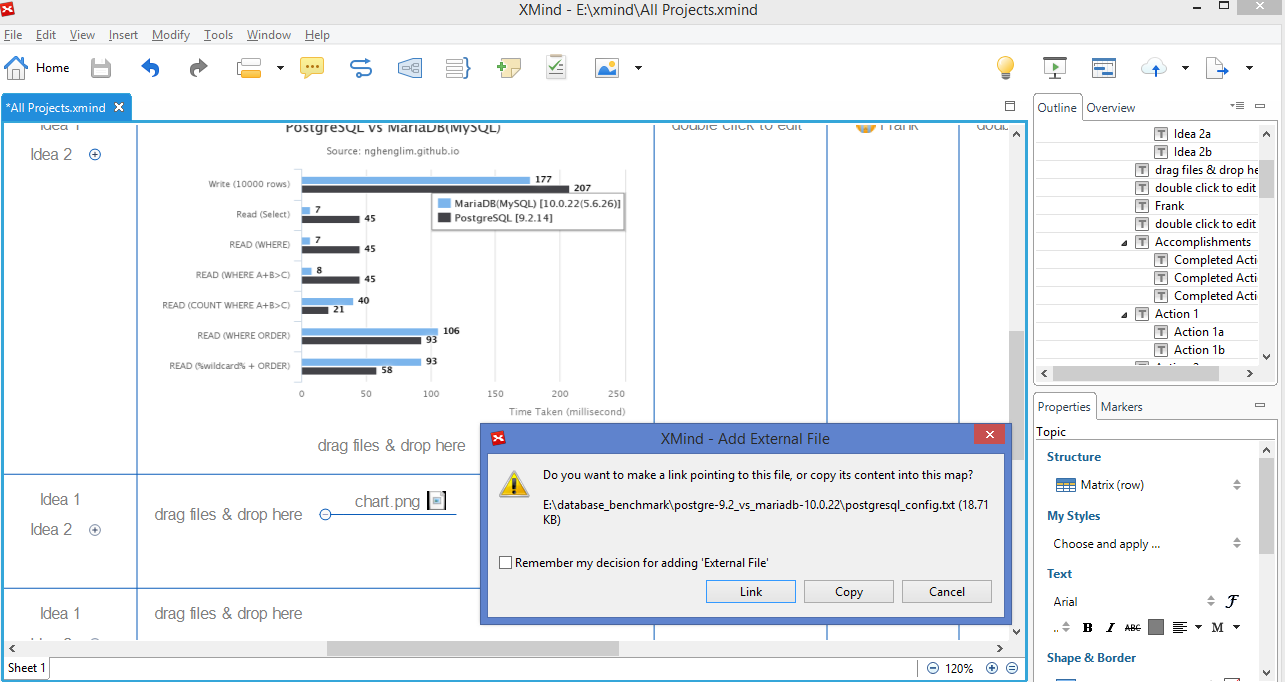
Task: Collapse chart.png subtopic branch
Action: (325, 514)
